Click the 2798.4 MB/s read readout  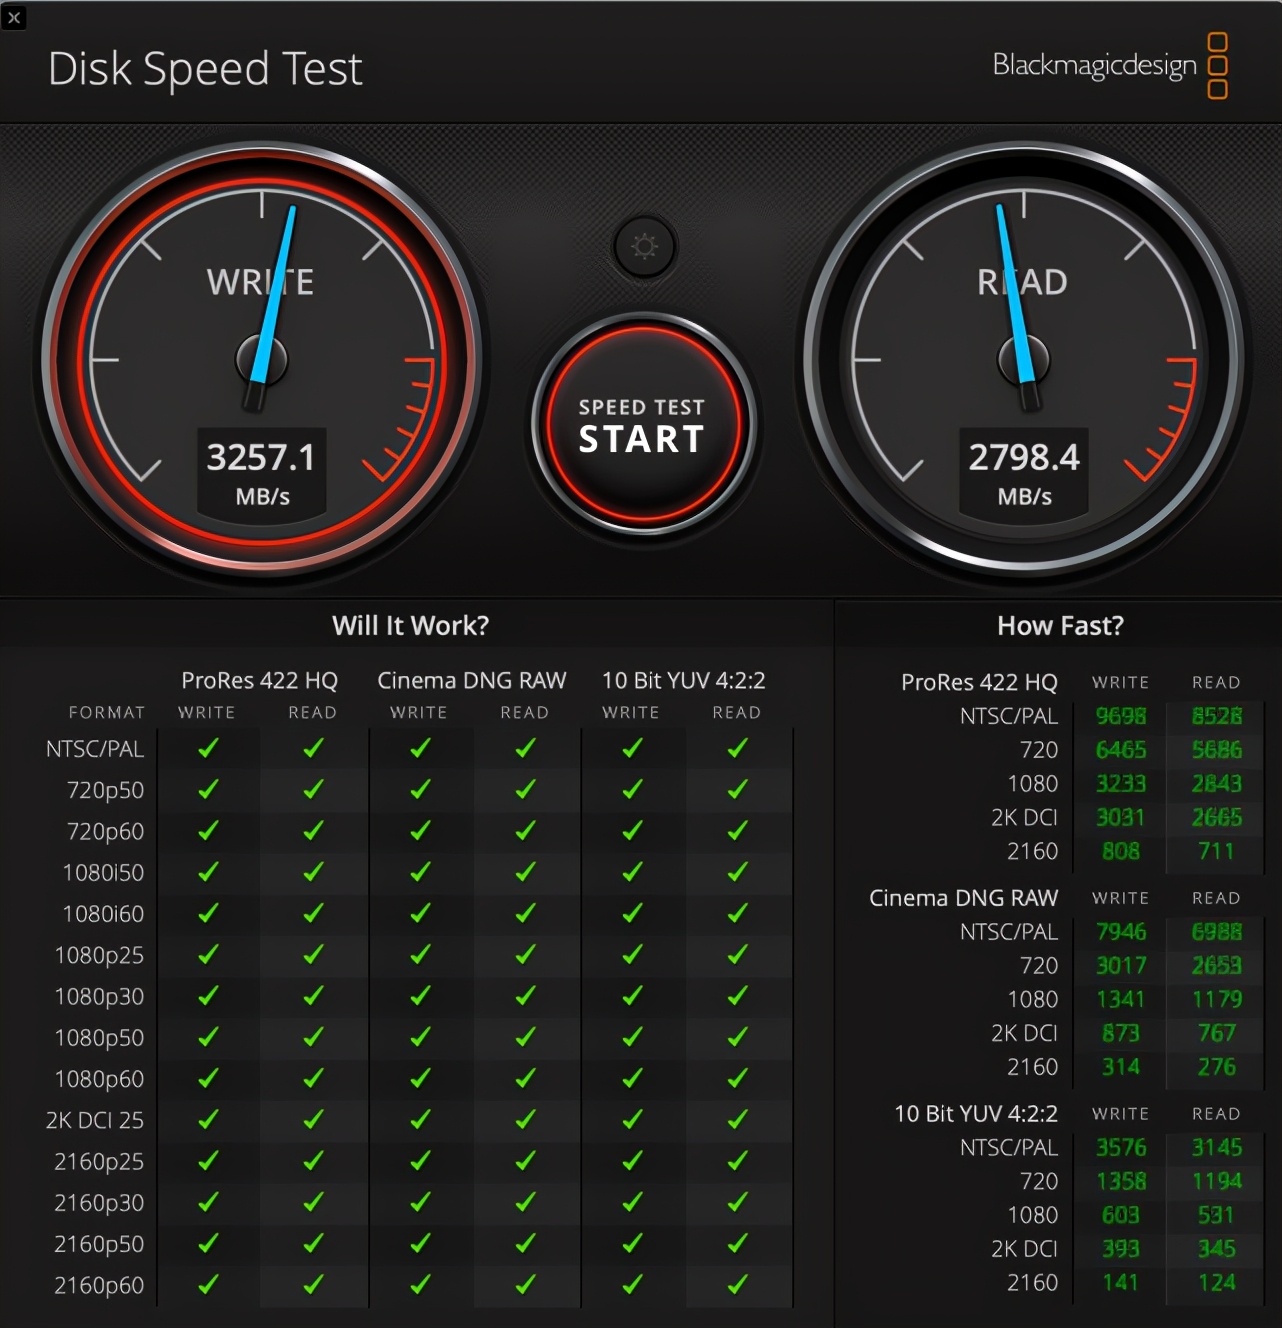1024,472
